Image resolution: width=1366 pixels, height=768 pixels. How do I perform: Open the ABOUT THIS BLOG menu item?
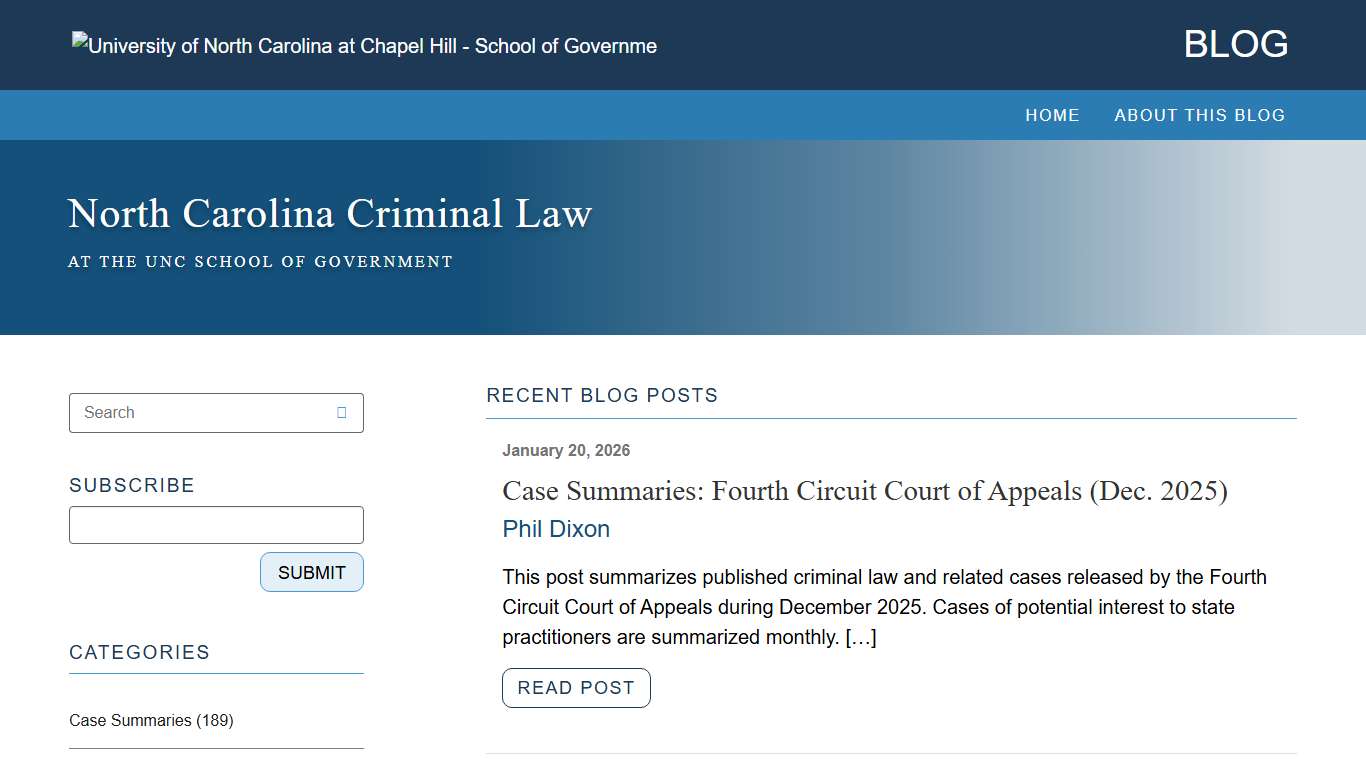coord(1199,115)
